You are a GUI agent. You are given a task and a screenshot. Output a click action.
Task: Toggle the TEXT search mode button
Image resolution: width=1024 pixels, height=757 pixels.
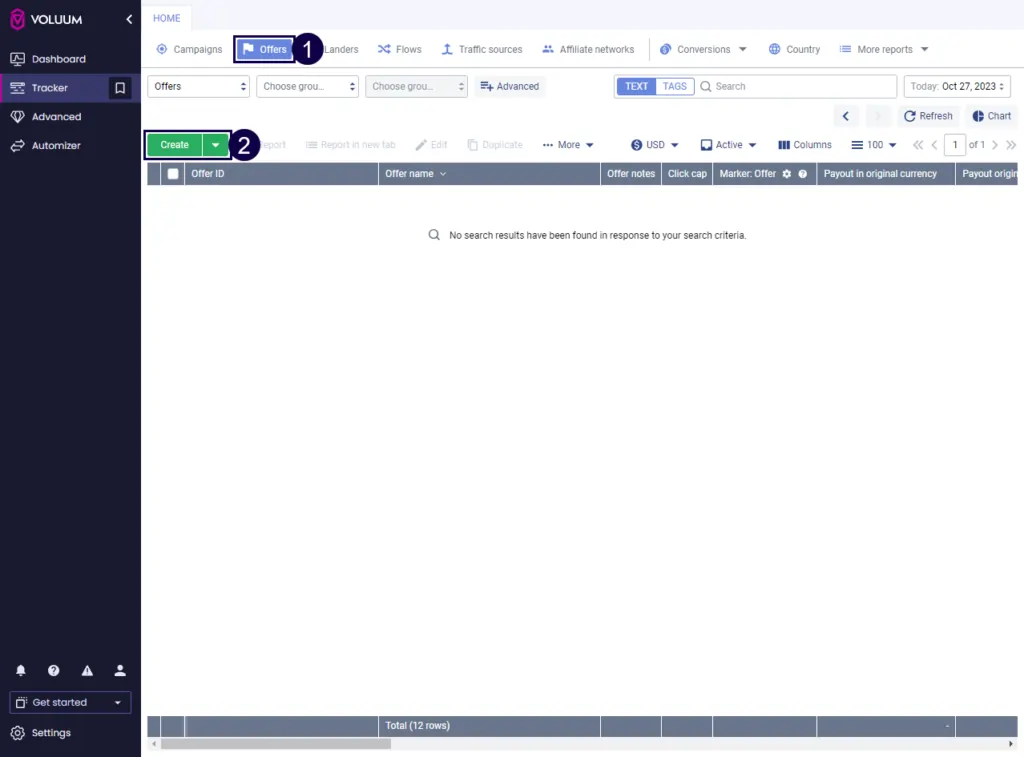[635, 86]
